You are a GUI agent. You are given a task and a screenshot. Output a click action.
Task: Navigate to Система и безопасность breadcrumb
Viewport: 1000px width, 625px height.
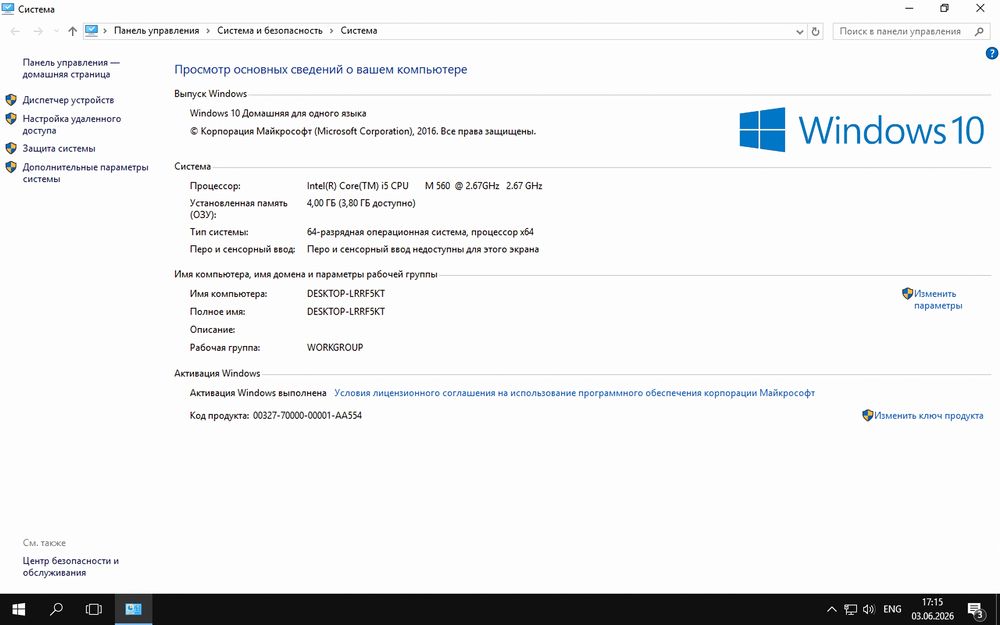pyautogui.click(x=270, y=31)
